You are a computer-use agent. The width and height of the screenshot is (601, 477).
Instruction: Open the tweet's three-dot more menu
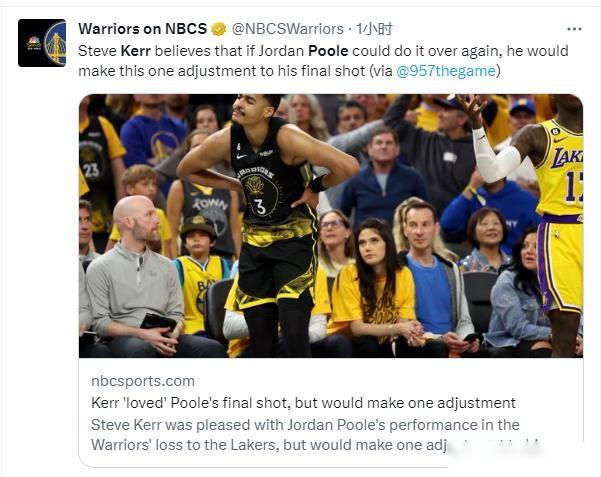coord(574,29)
